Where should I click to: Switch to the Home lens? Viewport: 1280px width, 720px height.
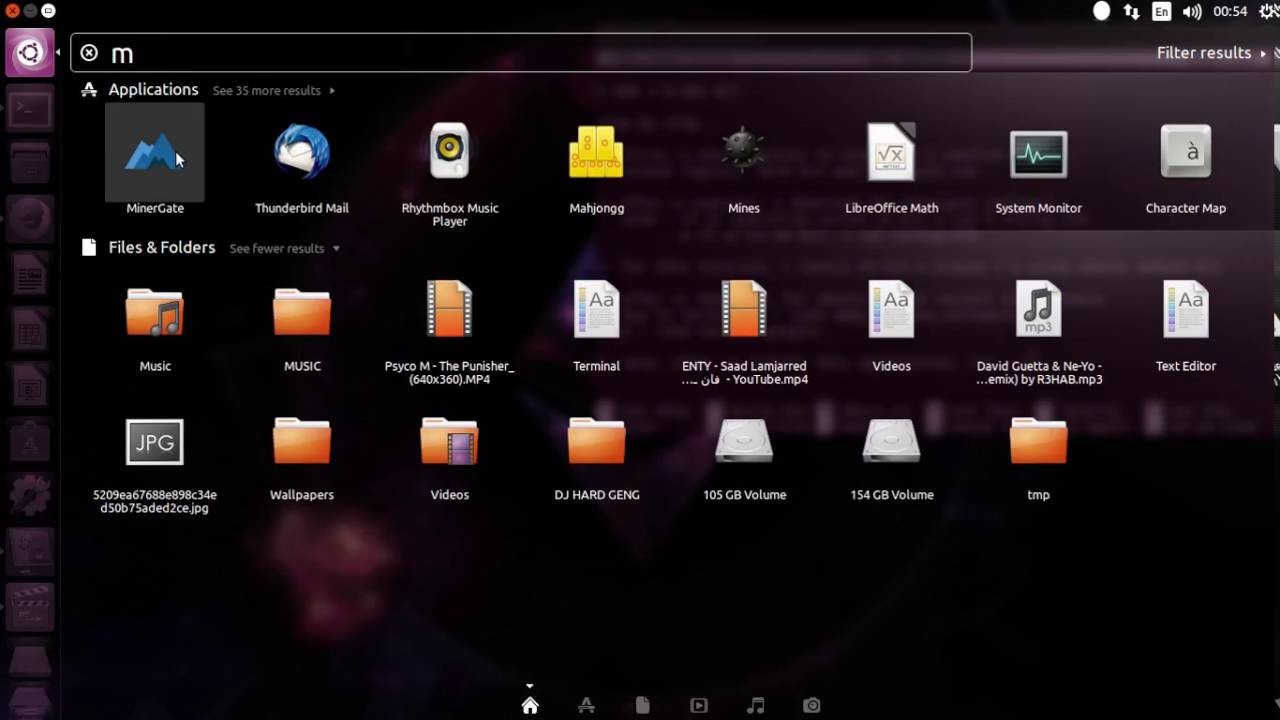[x=530, y=705]
